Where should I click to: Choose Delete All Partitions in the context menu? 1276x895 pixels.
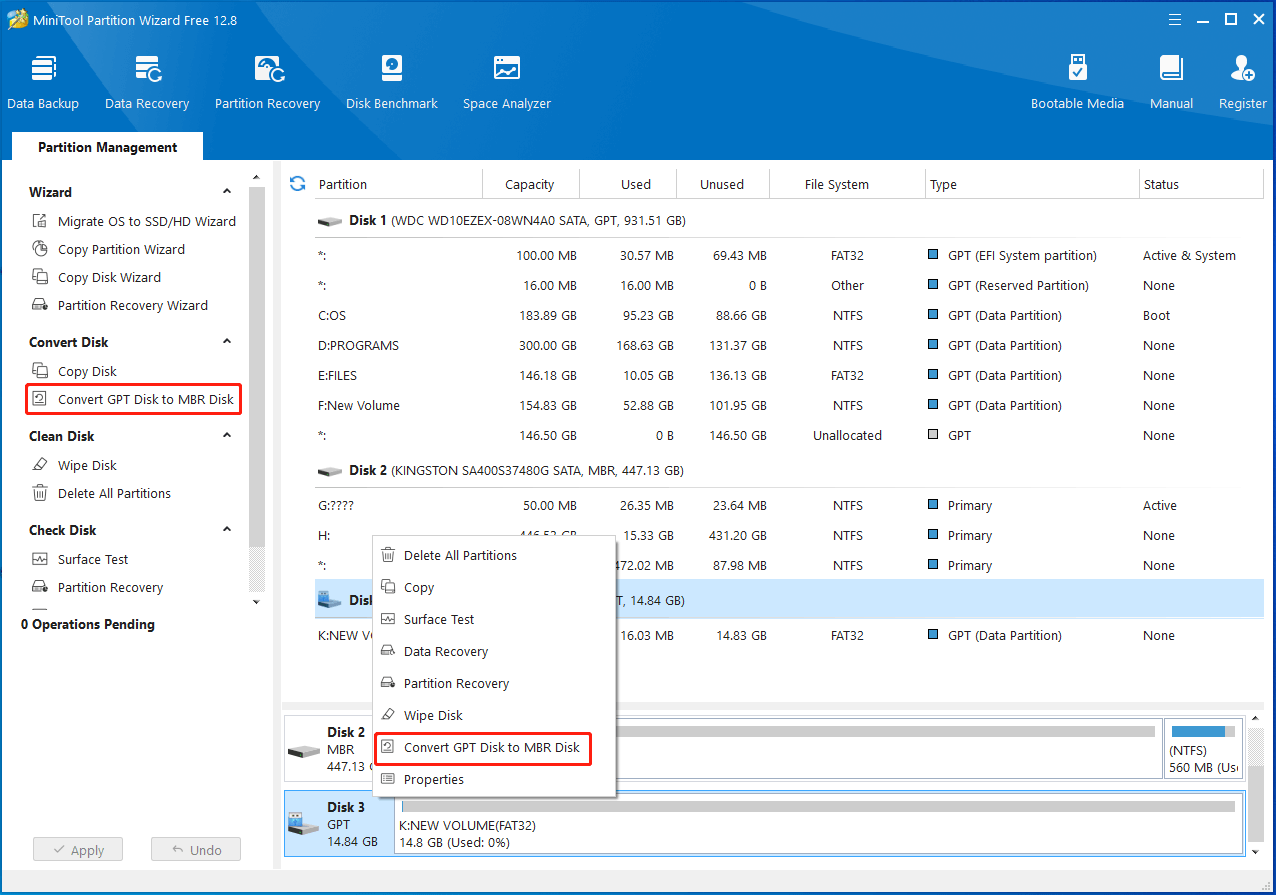click(494, 555)
